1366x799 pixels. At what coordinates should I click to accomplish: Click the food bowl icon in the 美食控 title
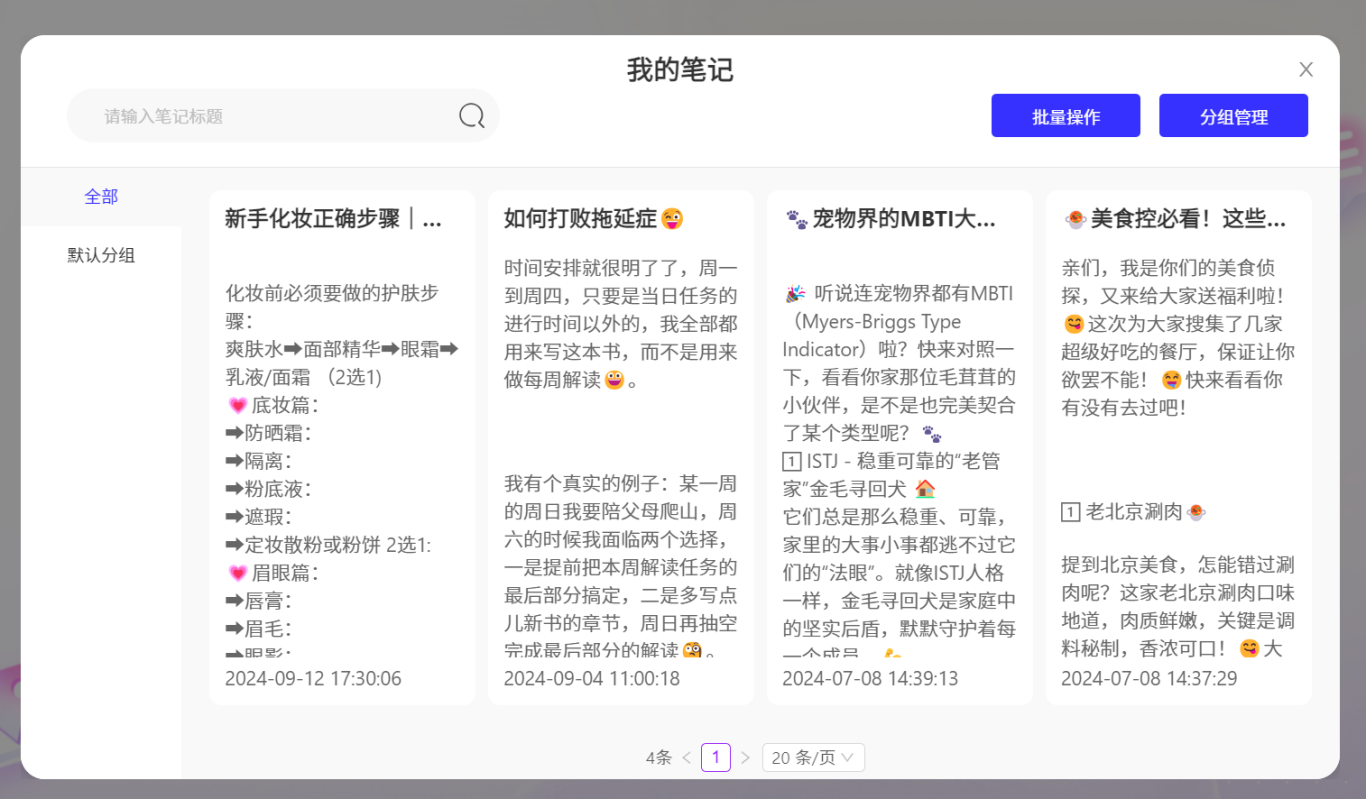click(1075, 219)
